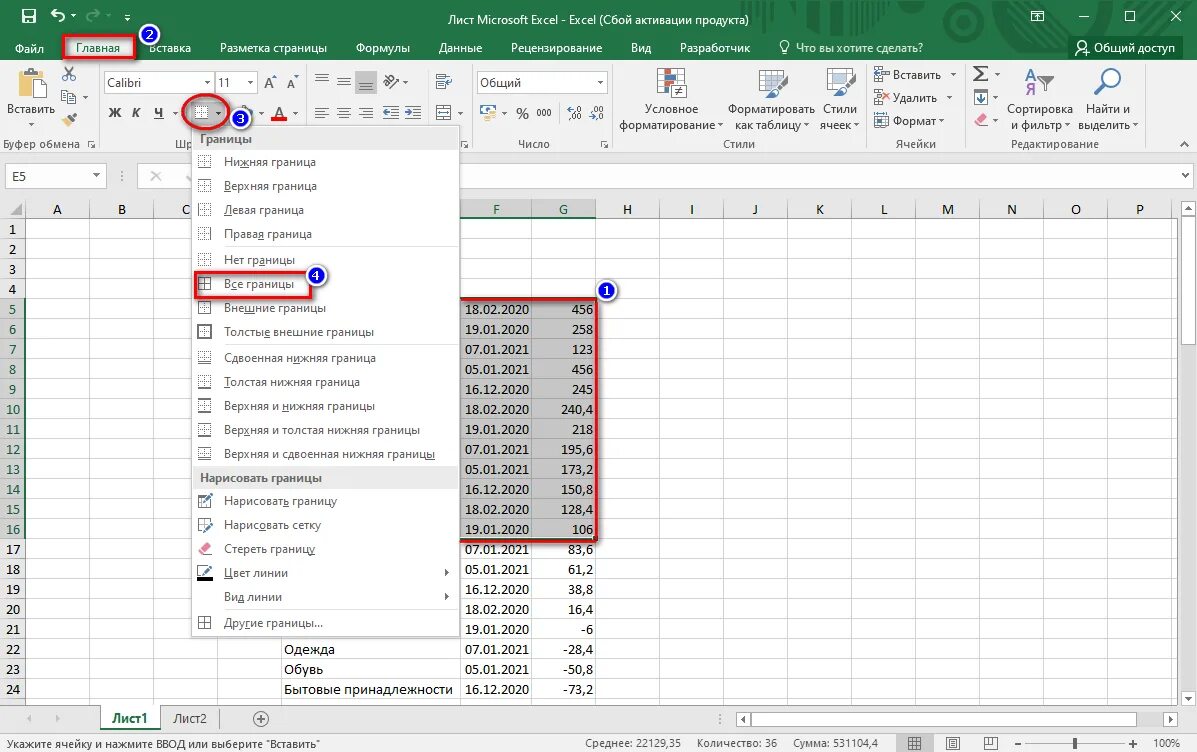The height and width of the screenshot is (752, 1197).
Task: Expand the Цвет линии submenu
Action: (325, 573)
